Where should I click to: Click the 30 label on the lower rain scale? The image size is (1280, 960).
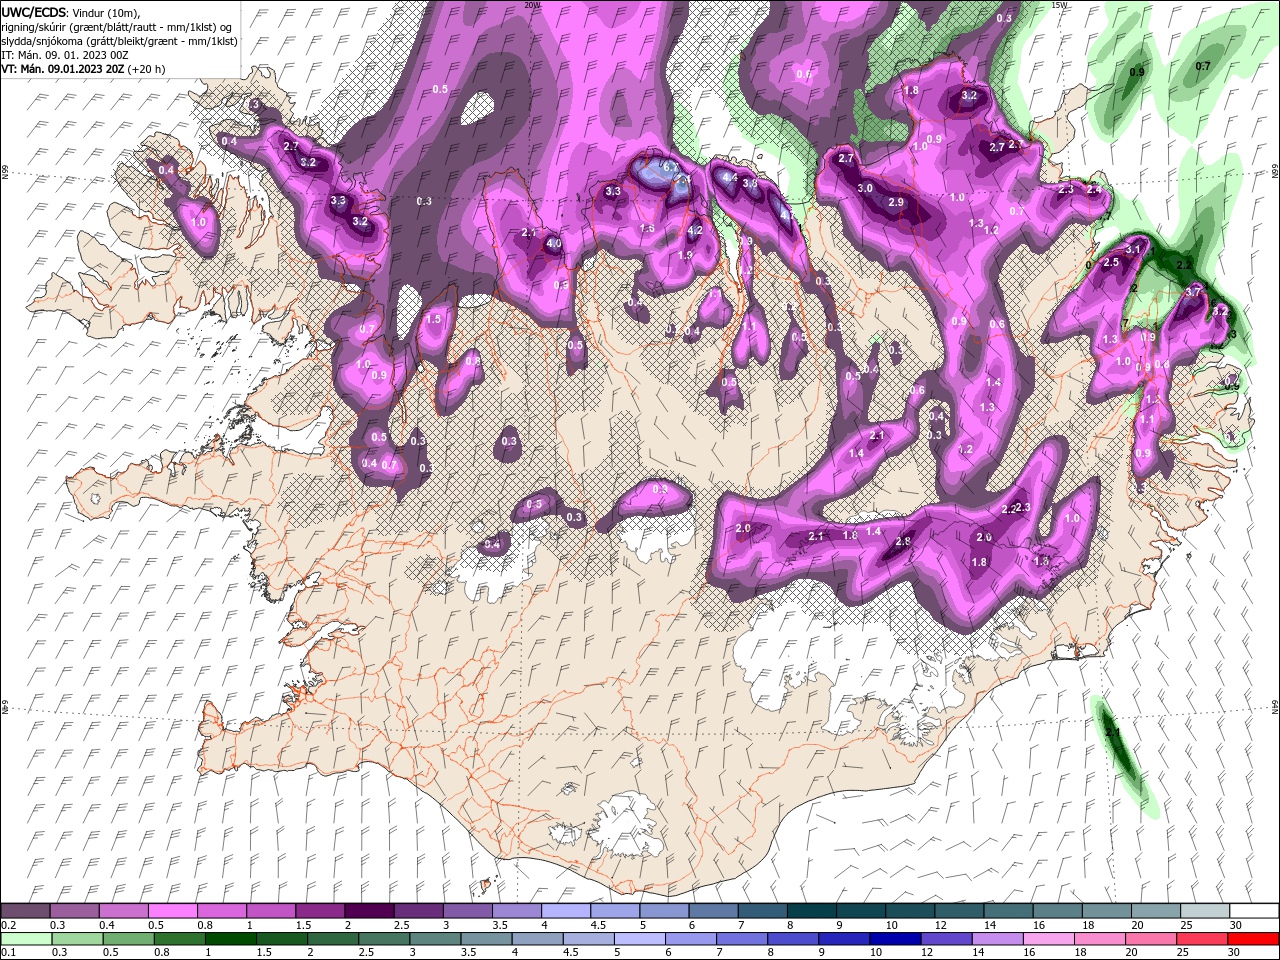pyautogui.click(x=1236, y=953)
